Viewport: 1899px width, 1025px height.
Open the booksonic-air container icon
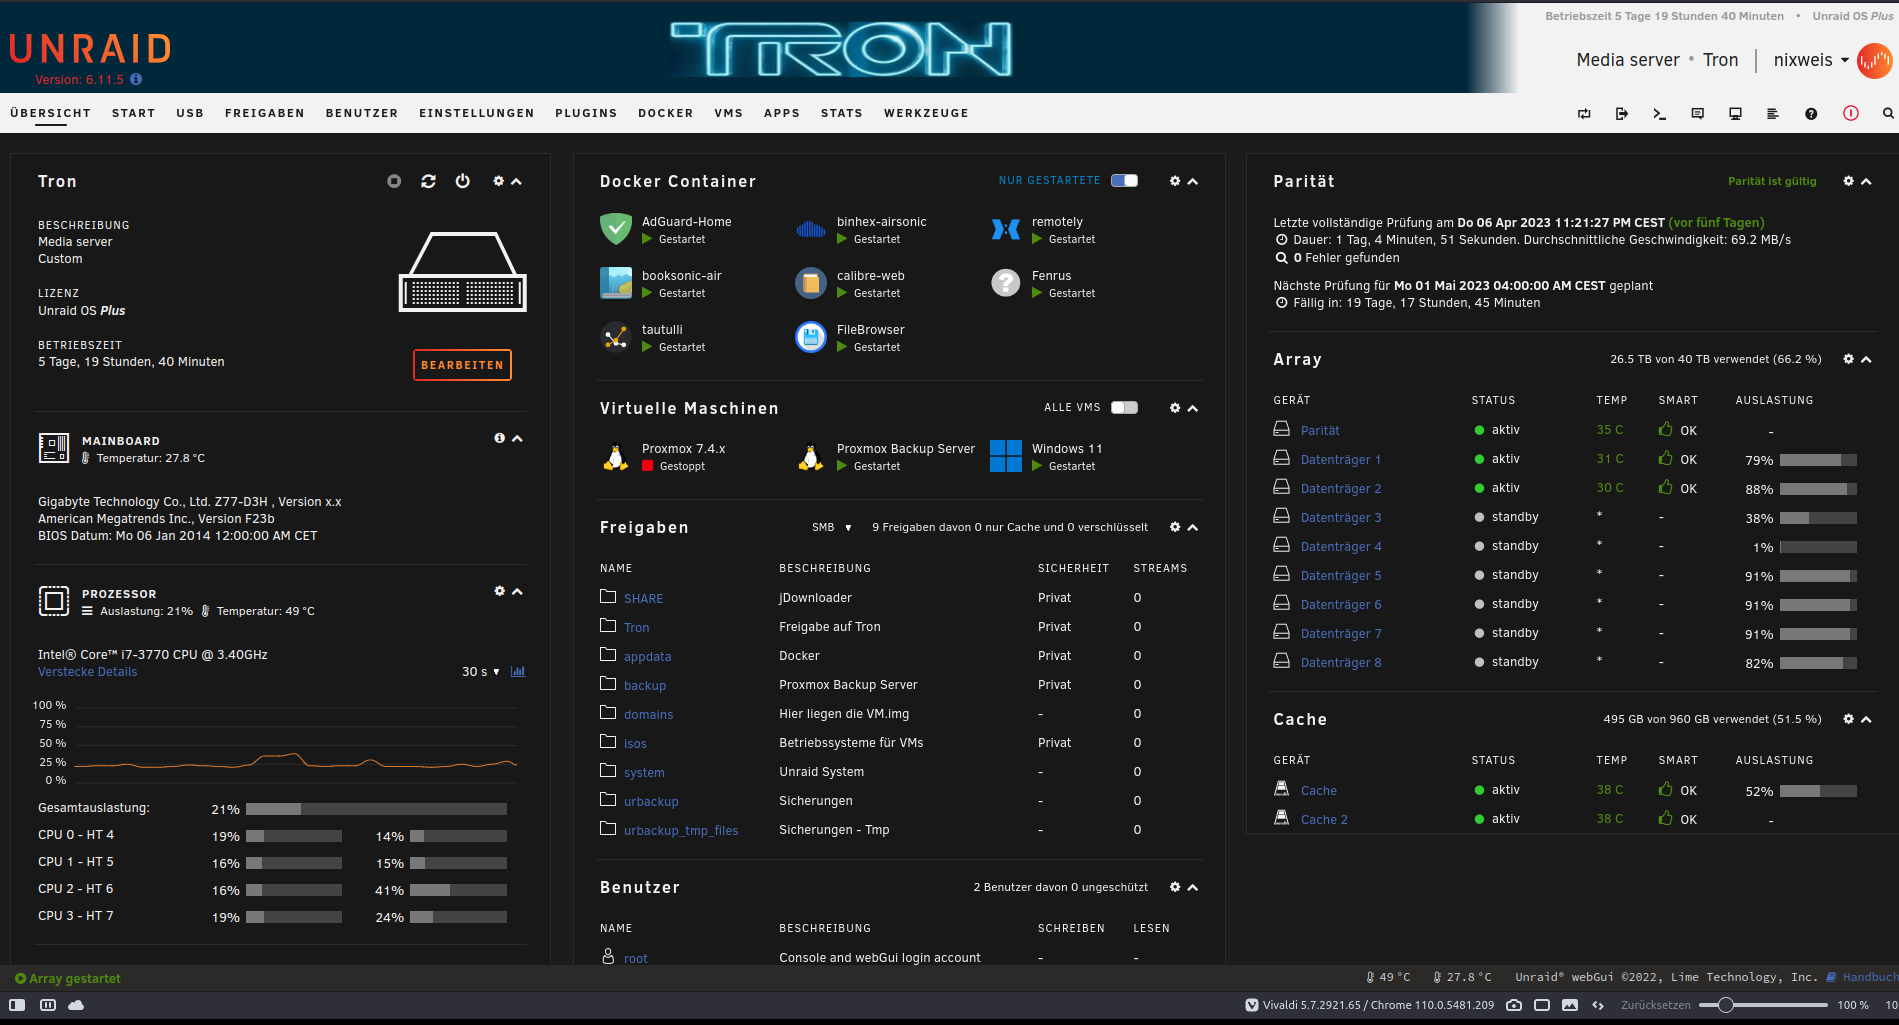click(616, 283)
